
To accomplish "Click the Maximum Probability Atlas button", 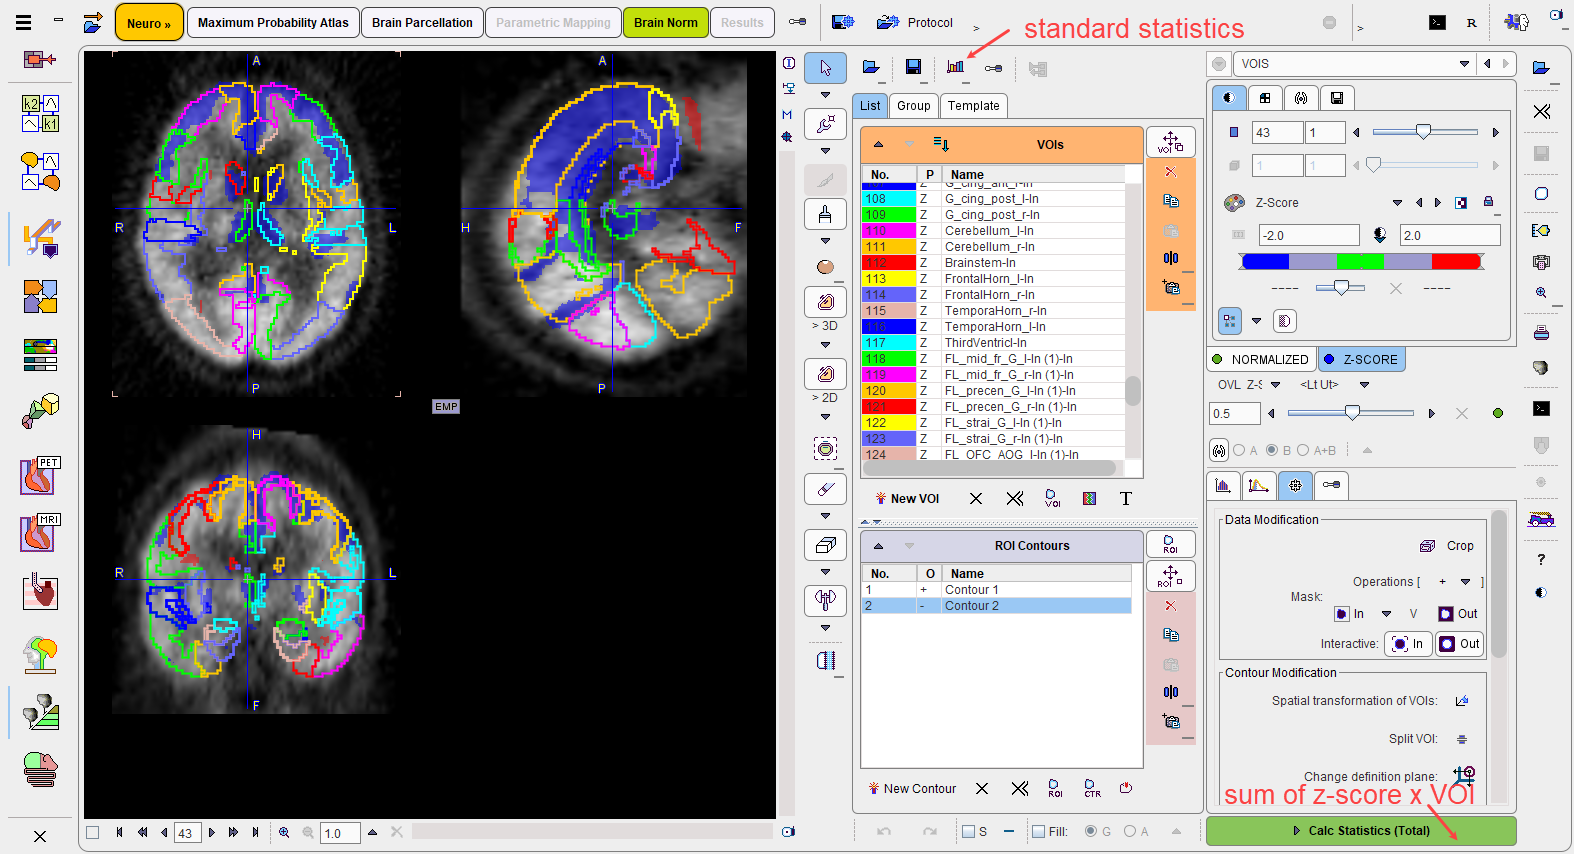I will 273,22.
